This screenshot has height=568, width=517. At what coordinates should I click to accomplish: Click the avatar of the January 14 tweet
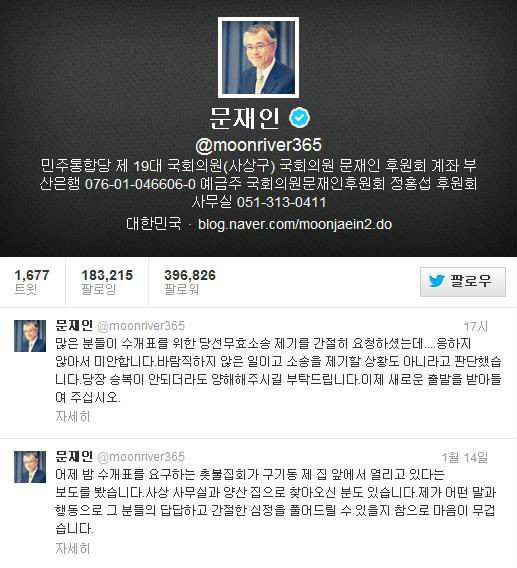[30, 467]
